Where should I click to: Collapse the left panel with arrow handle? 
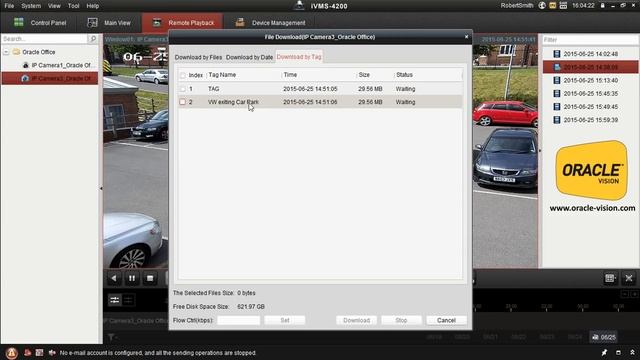tap(101, 189)
